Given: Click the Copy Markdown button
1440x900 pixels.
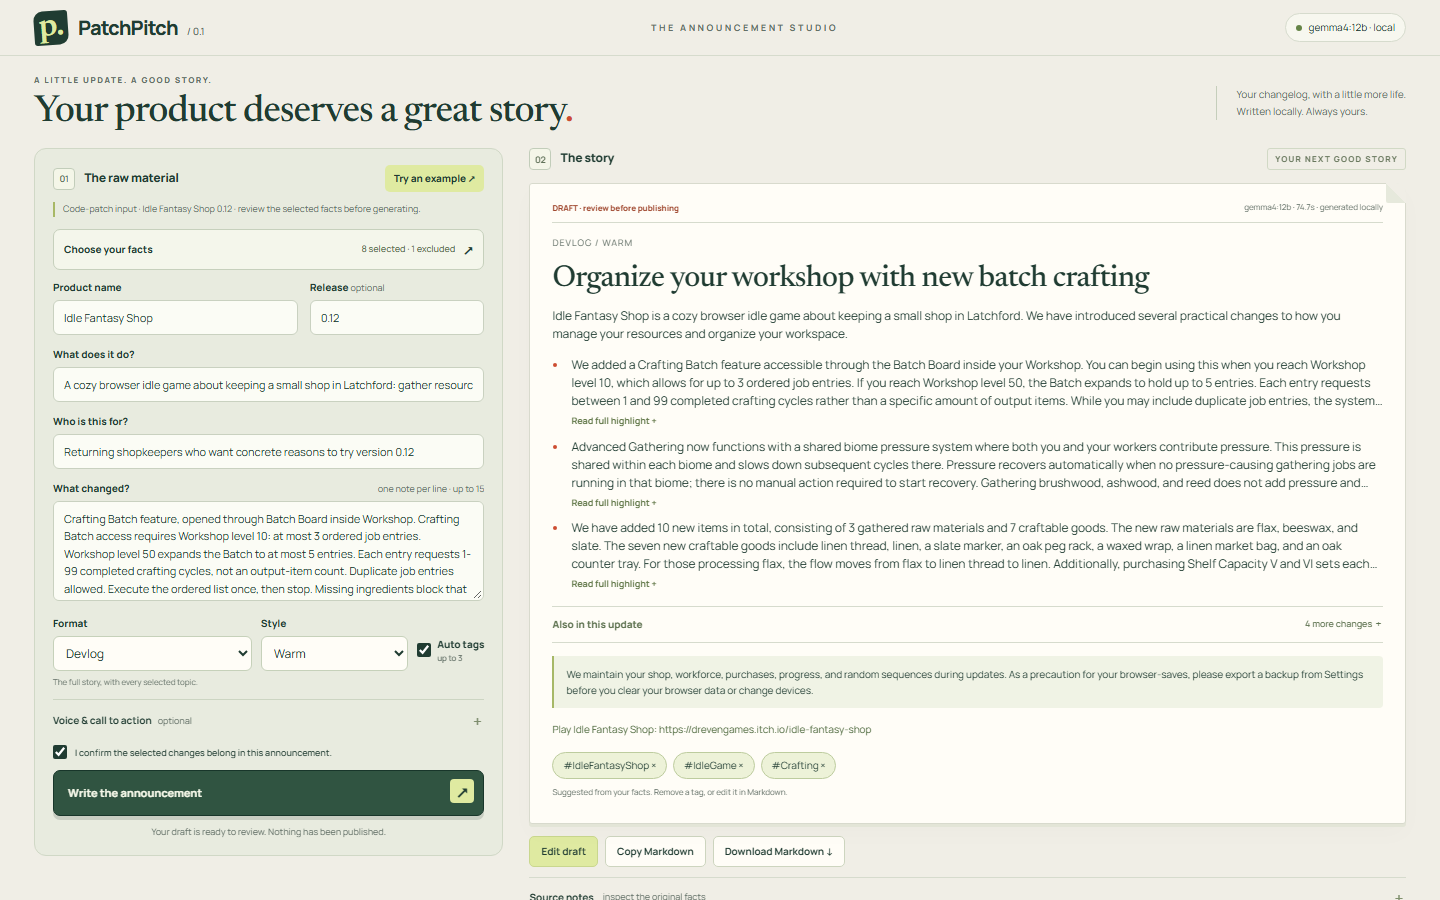Looking at the screenshot, I should [x=655, y=852].
